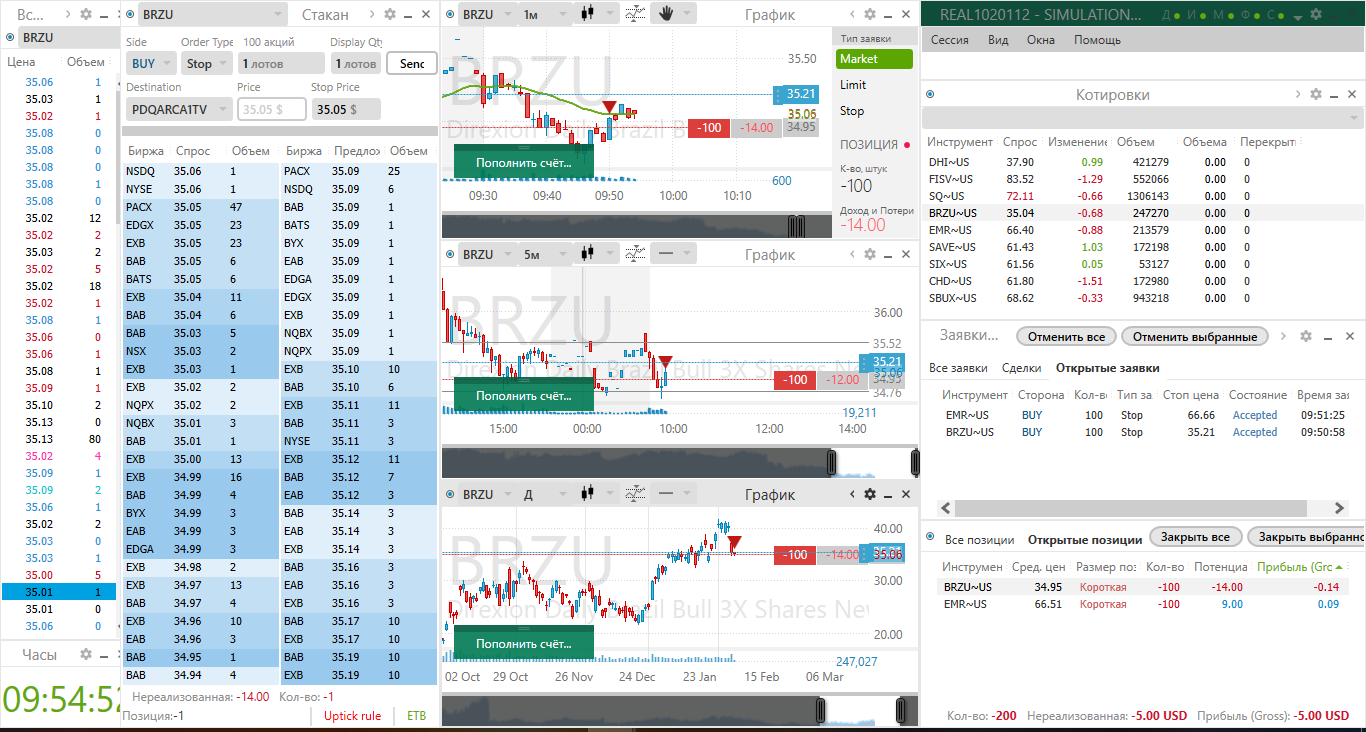Screen dimensions: 1366x732
Task: Click candlestick chart type icon in Д chart
Action: coord(587,494)
